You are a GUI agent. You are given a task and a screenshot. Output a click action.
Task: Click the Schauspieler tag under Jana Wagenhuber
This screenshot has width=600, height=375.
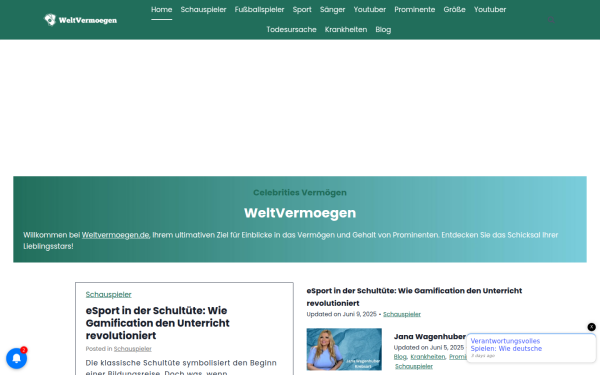point(414,367)
